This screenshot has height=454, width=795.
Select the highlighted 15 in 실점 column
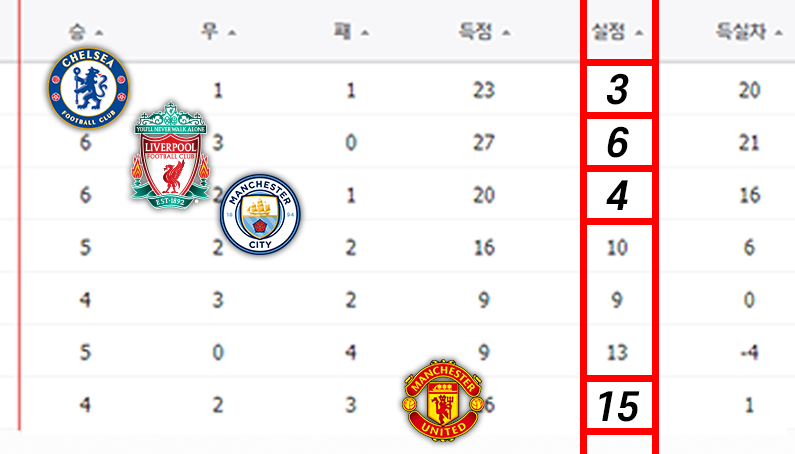point(619,406)
